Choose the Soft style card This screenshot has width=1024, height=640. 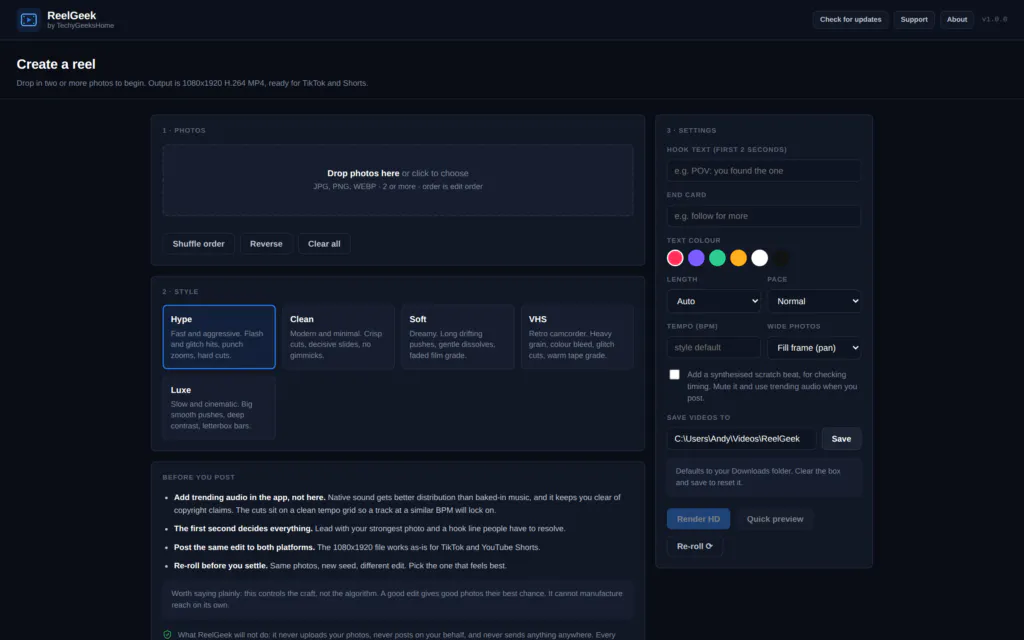pos(458,337)
